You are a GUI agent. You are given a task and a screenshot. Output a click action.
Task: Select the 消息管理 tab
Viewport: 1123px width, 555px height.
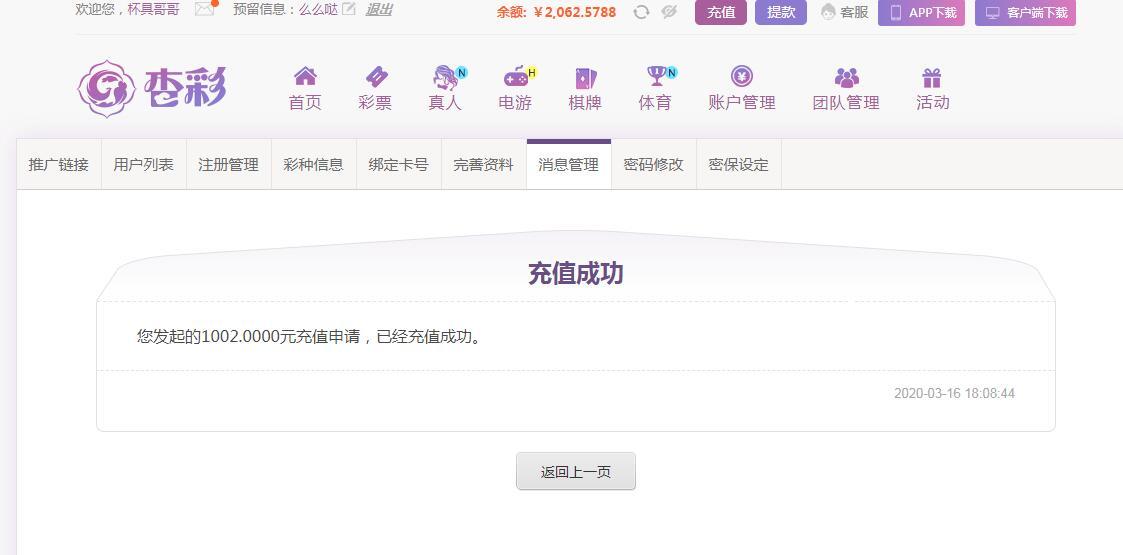pos(569,165)
